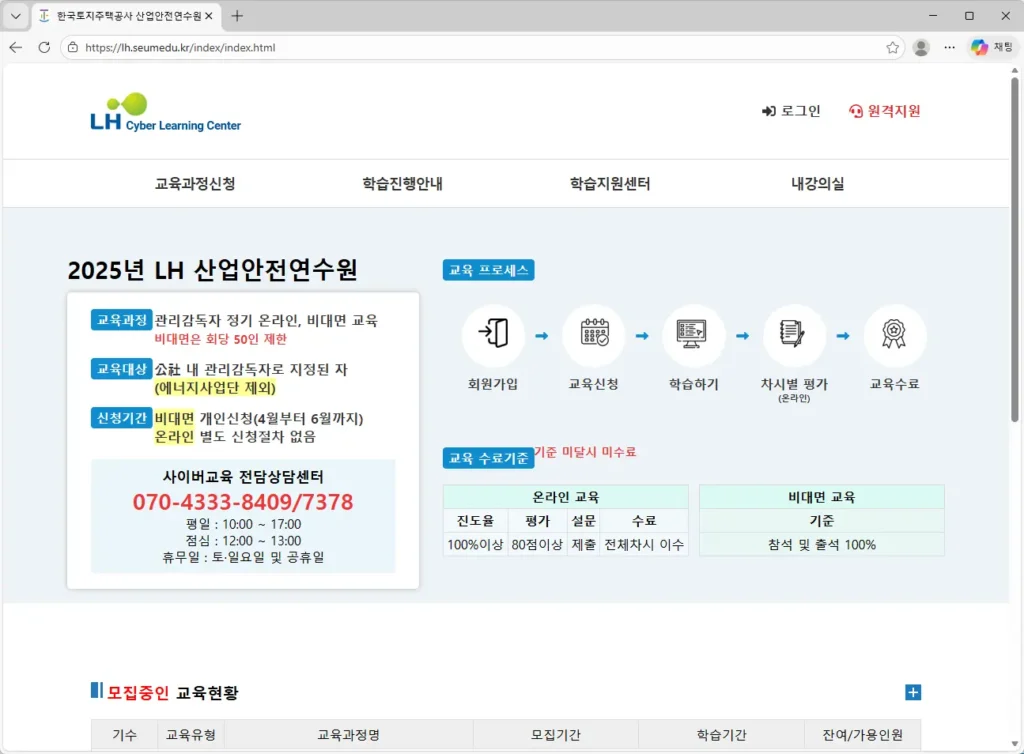
Task: Click the 로그인 login link
Action: pyautogui.click(x=791, y=111)
